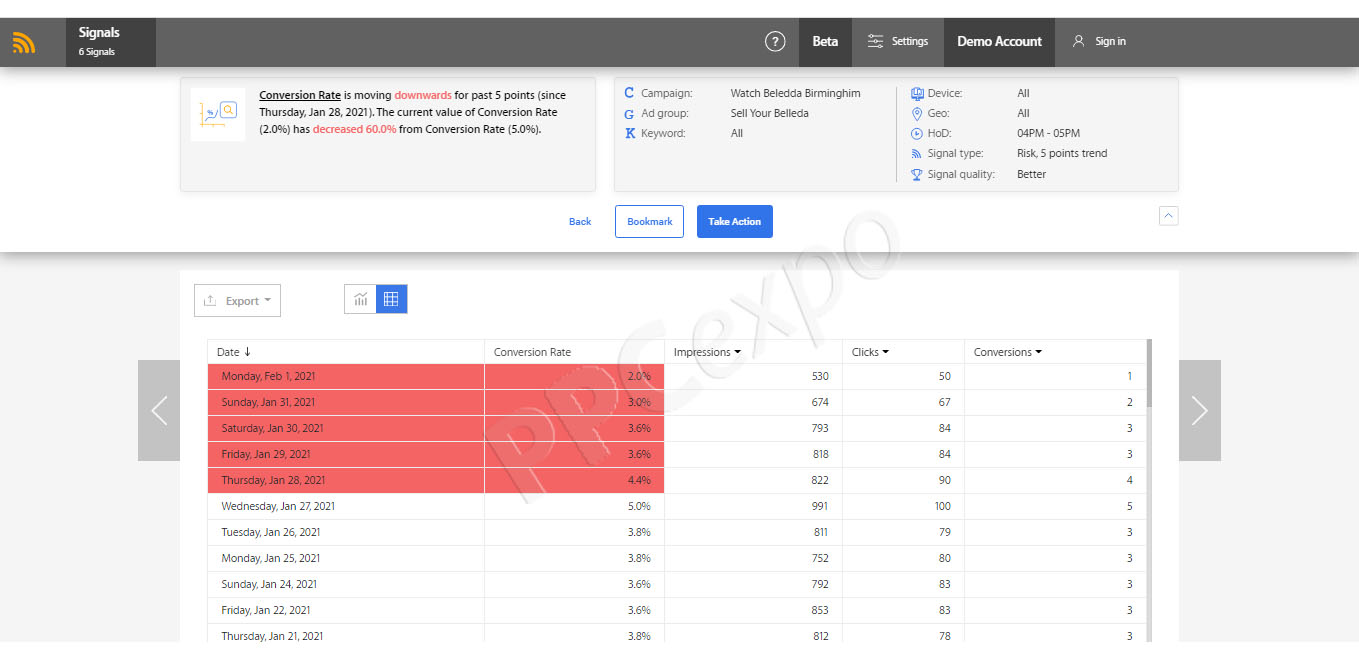Click the 530 impressions cell
Viewport: 1359px width, 664px height.
coord(753,376)
